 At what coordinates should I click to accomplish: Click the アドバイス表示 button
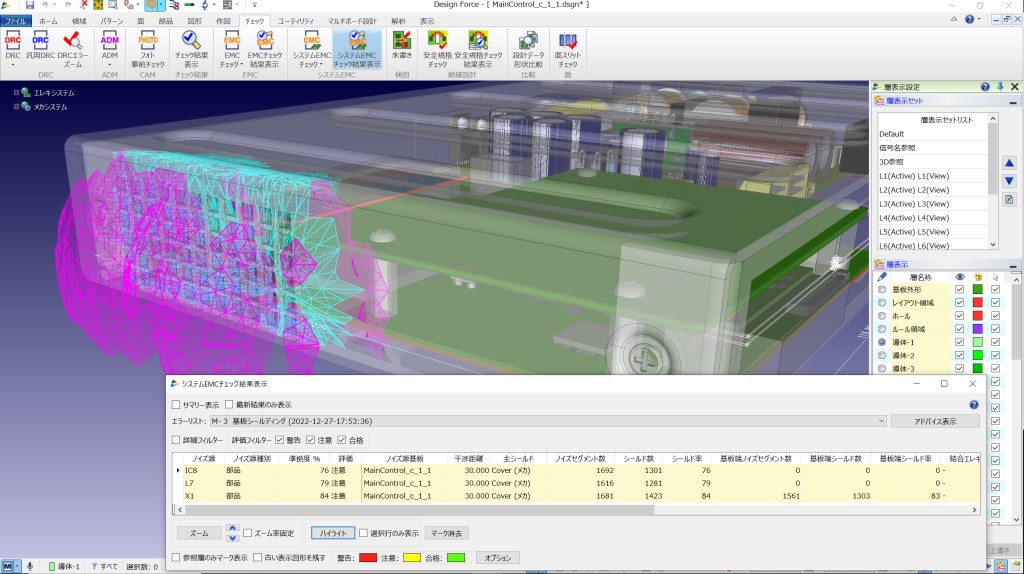pos(935,421)
